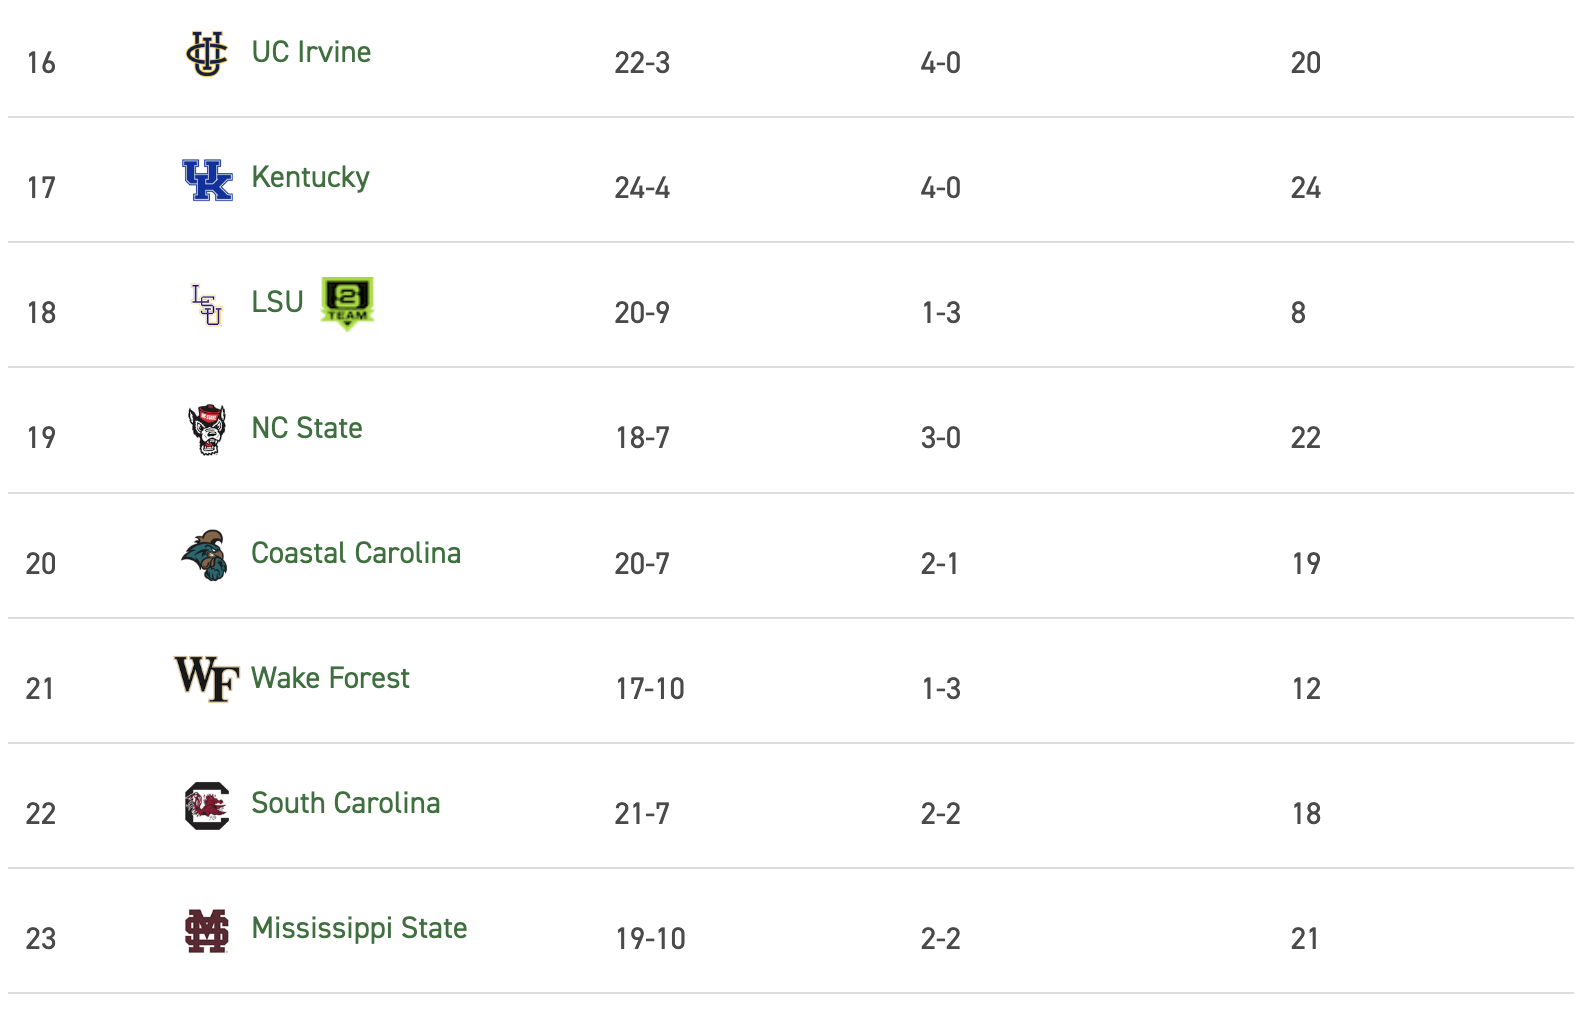Click the Coastal Carolina Chanticleer logo
The image size is (1592, 1012).
[205, 555]
